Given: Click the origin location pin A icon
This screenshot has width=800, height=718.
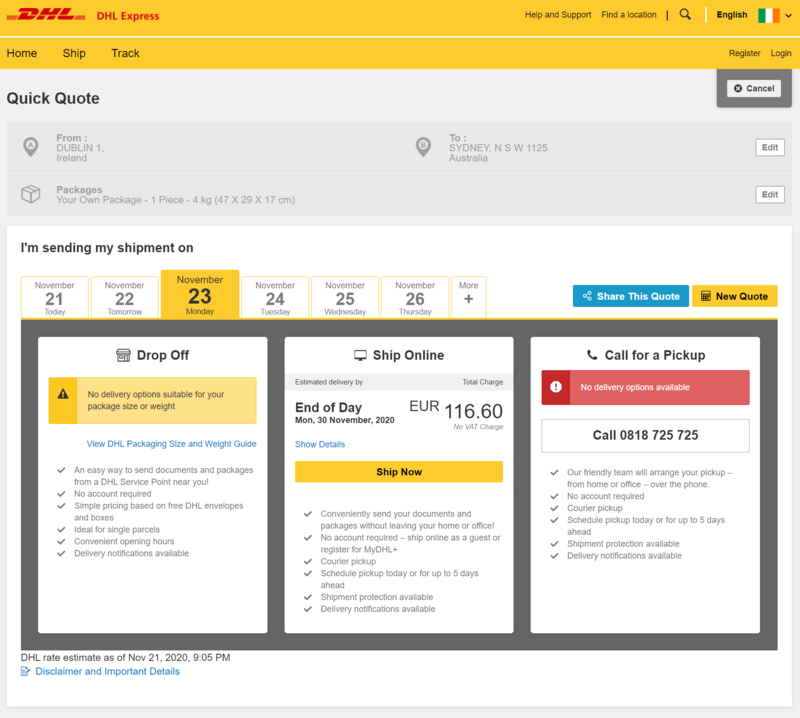Looking at the screenshot, I should (x=31, y=147).
